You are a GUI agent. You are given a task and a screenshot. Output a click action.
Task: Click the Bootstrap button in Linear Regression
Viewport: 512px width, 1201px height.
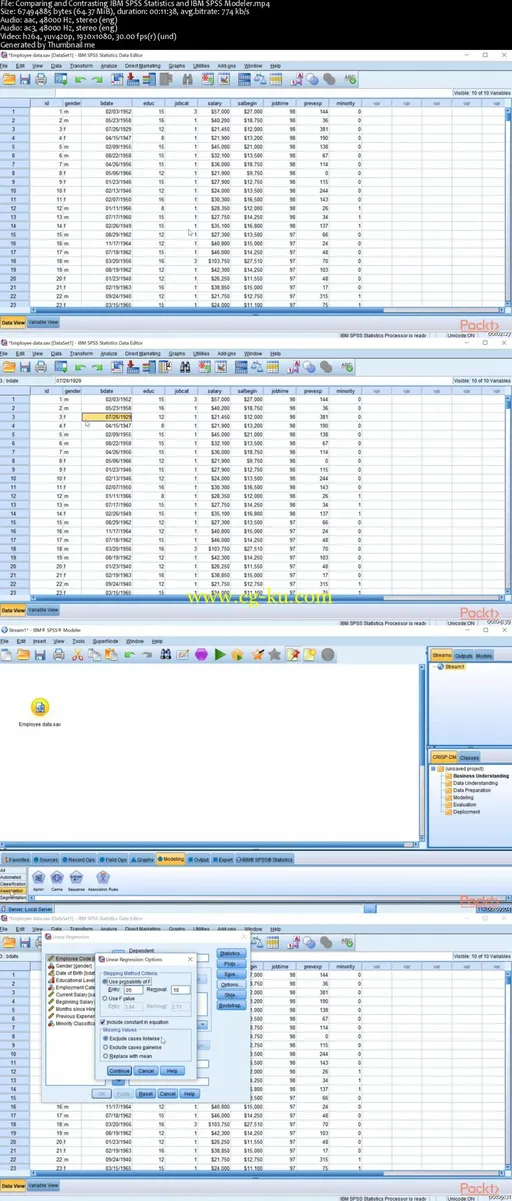point(230,1005)
